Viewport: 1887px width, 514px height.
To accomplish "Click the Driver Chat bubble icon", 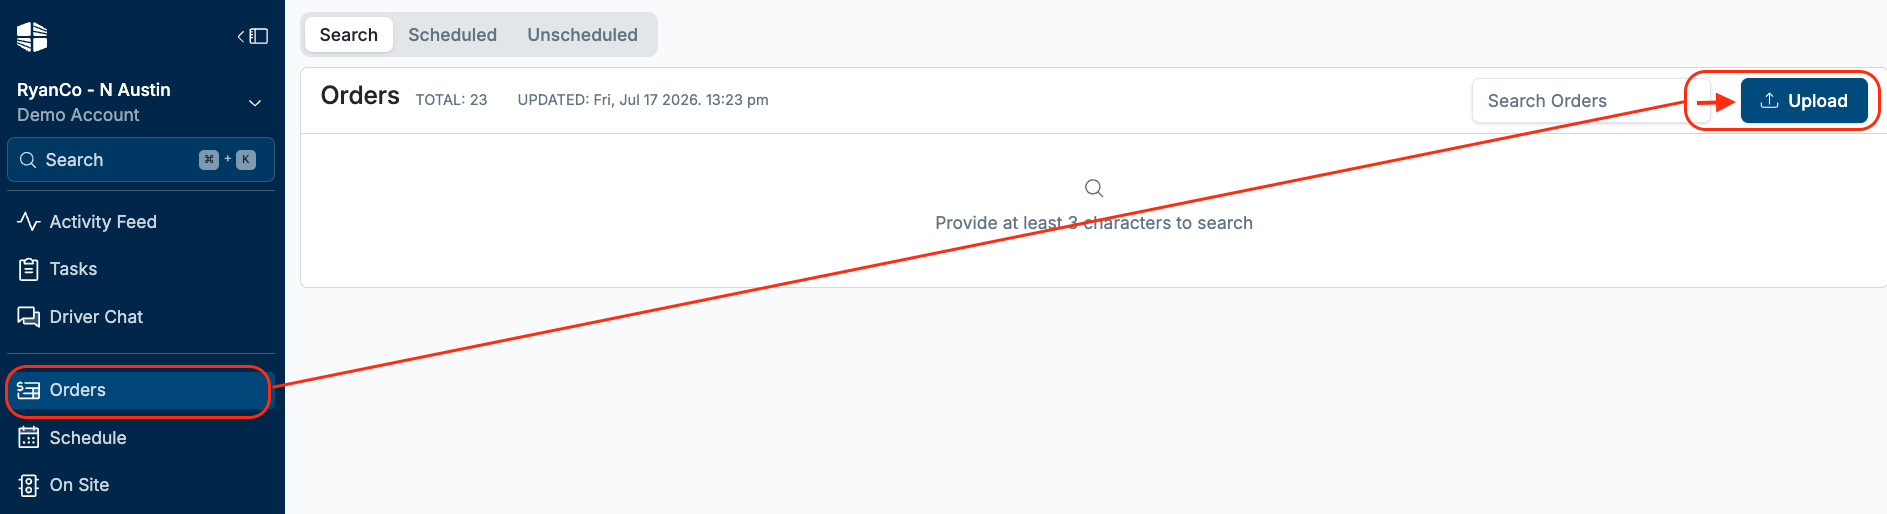I will click(29, 317).
